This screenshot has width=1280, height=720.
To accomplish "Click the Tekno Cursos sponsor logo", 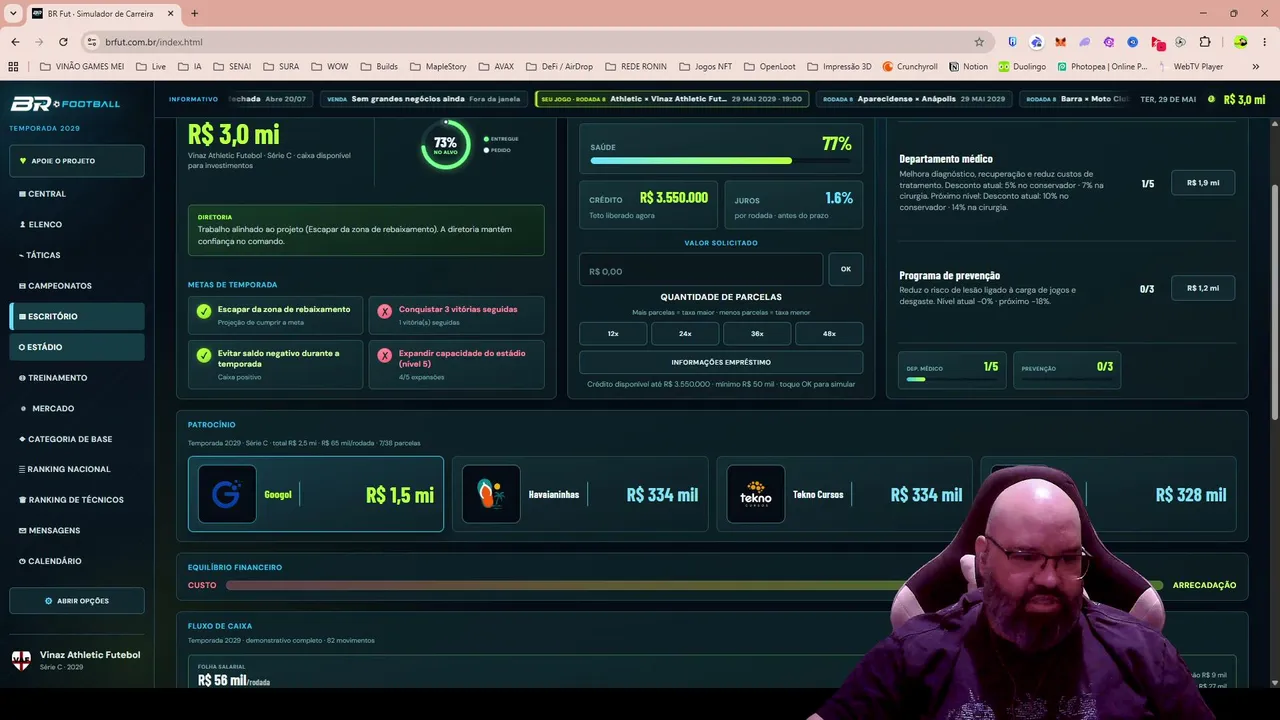I will click(x=756, y=494).
